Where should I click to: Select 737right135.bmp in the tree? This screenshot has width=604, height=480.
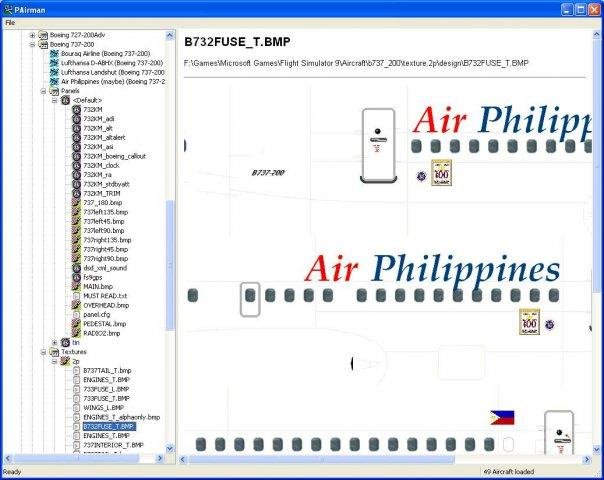(107, 240)
